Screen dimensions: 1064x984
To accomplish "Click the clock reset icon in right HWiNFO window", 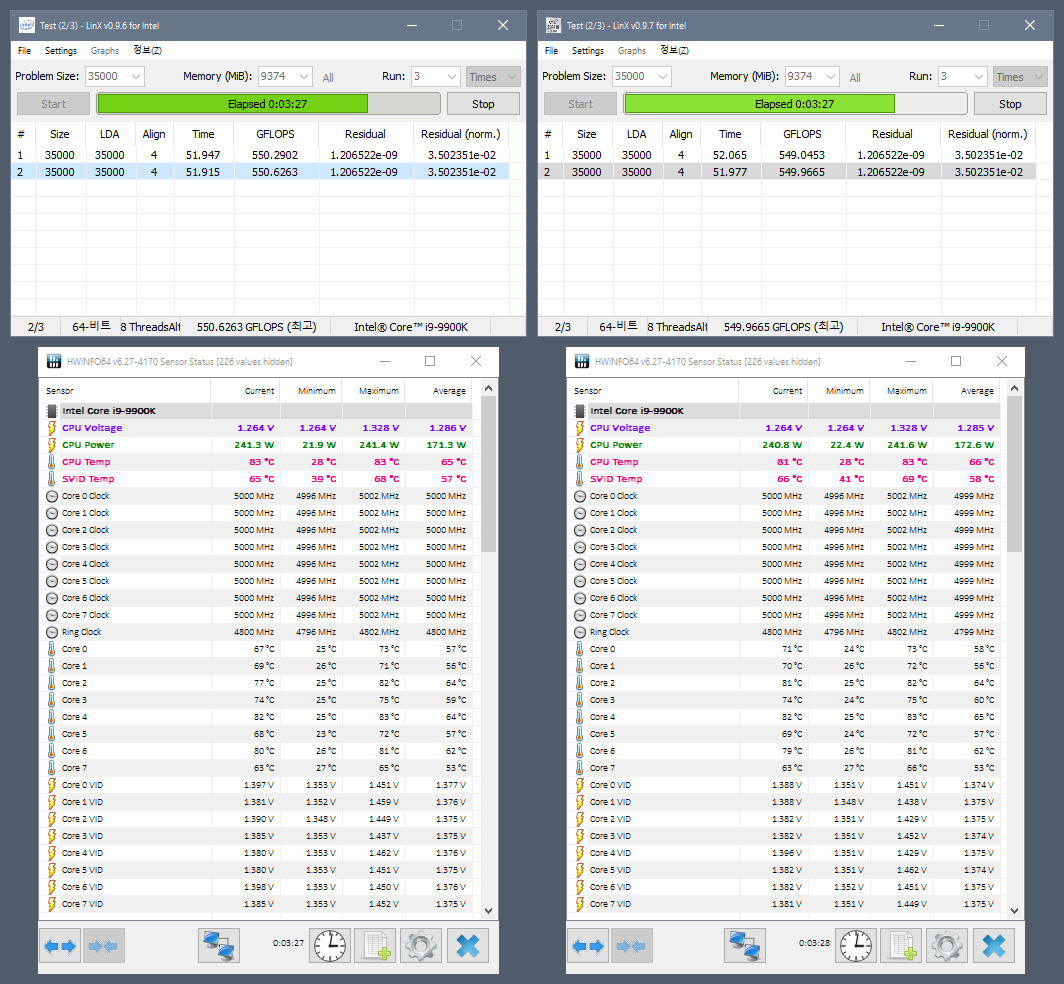I will pos(856,945).
